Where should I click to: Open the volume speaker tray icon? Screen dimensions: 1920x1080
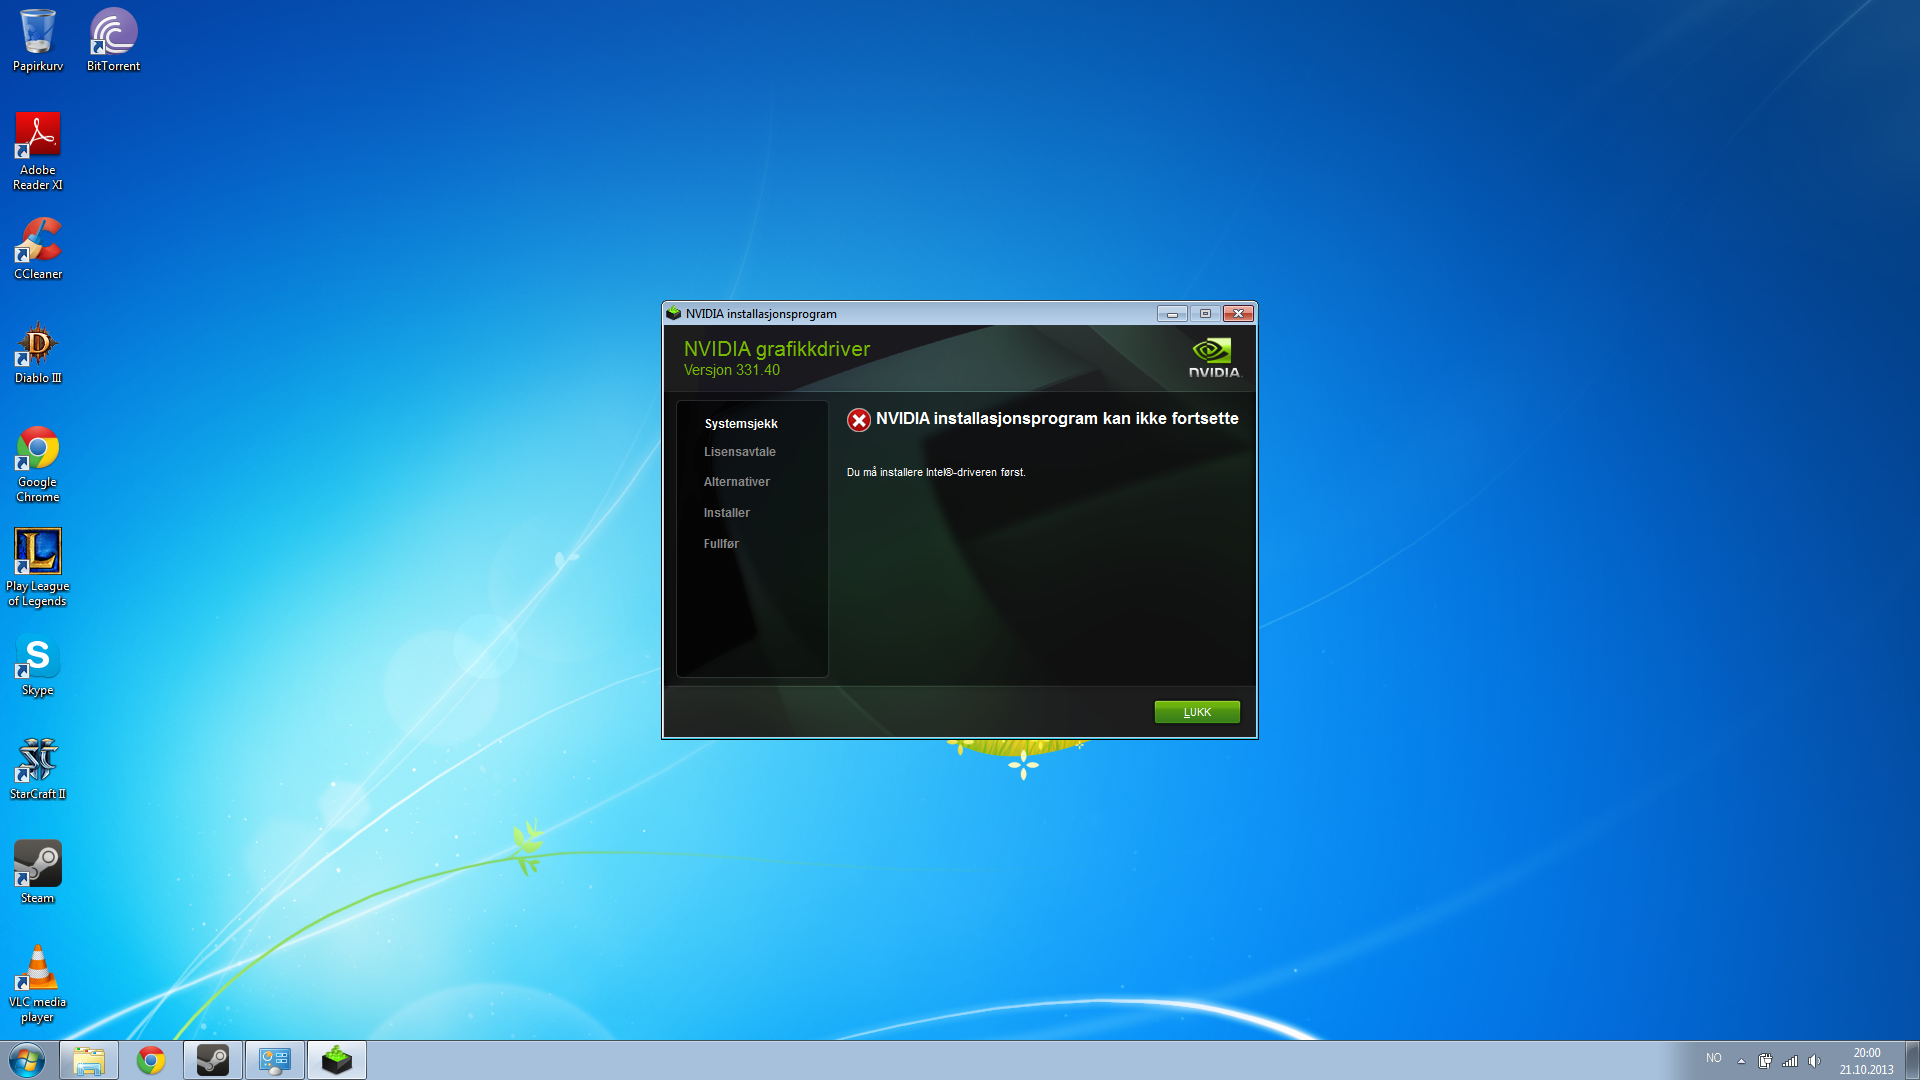1815,1061
